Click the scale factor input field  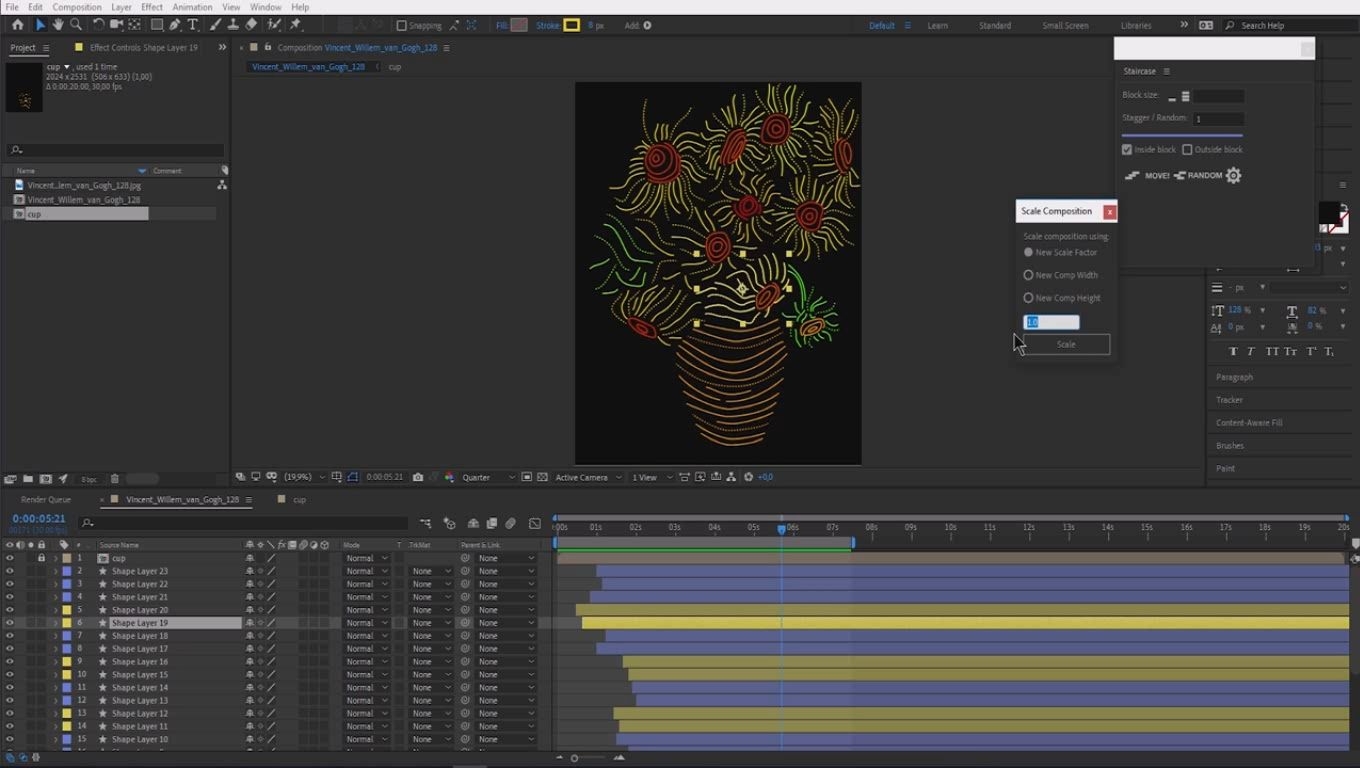1051,322
